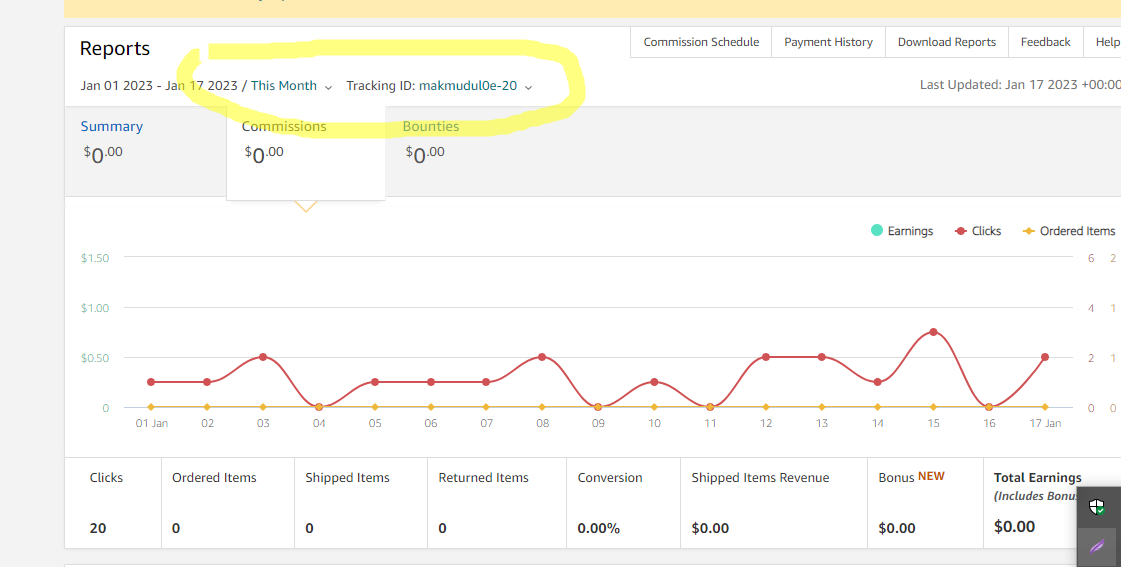Click the orange Ordered Items legend marker
Viewport: 1121px width, 567px height.
tap(1029, 231)
